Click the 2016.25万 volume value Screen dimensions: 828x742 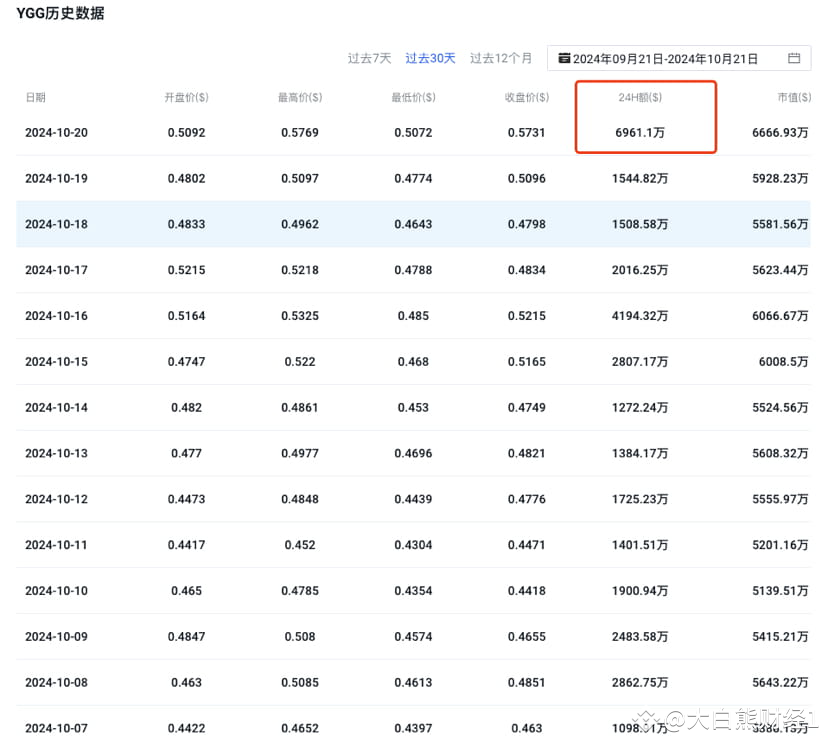pos(640,270)
